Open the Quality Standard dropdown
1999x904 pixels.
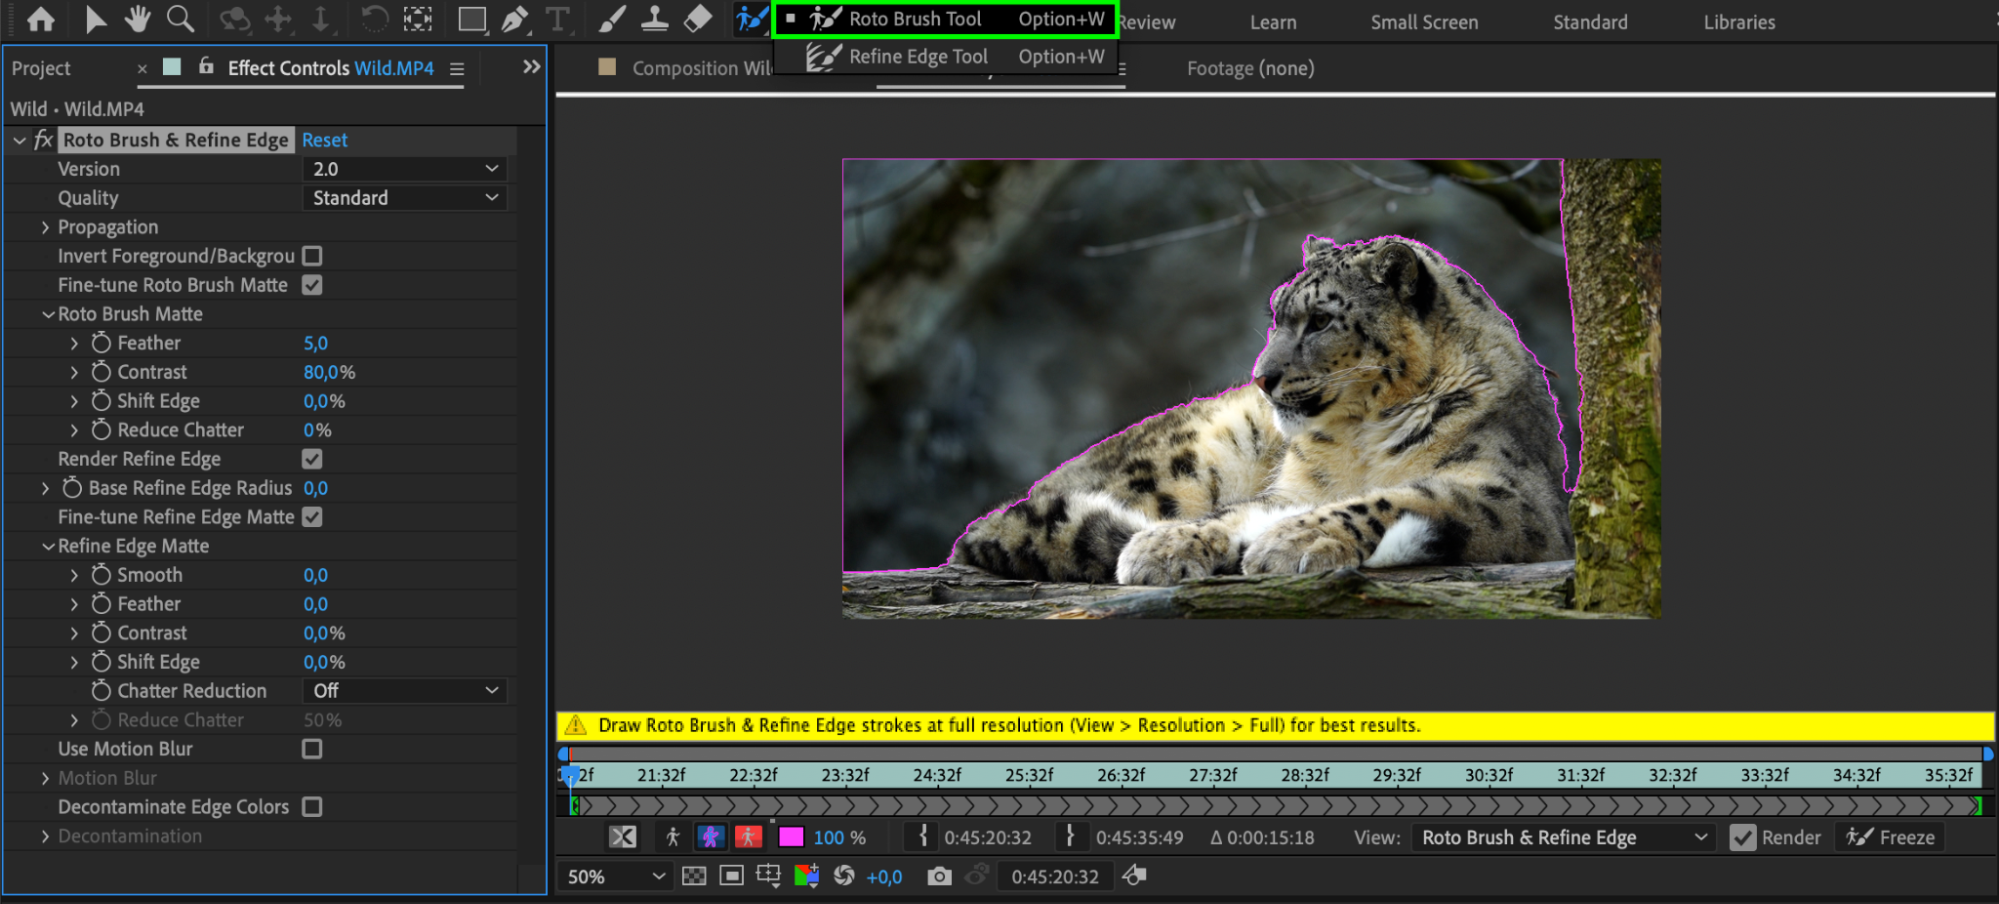pos(404,198)
